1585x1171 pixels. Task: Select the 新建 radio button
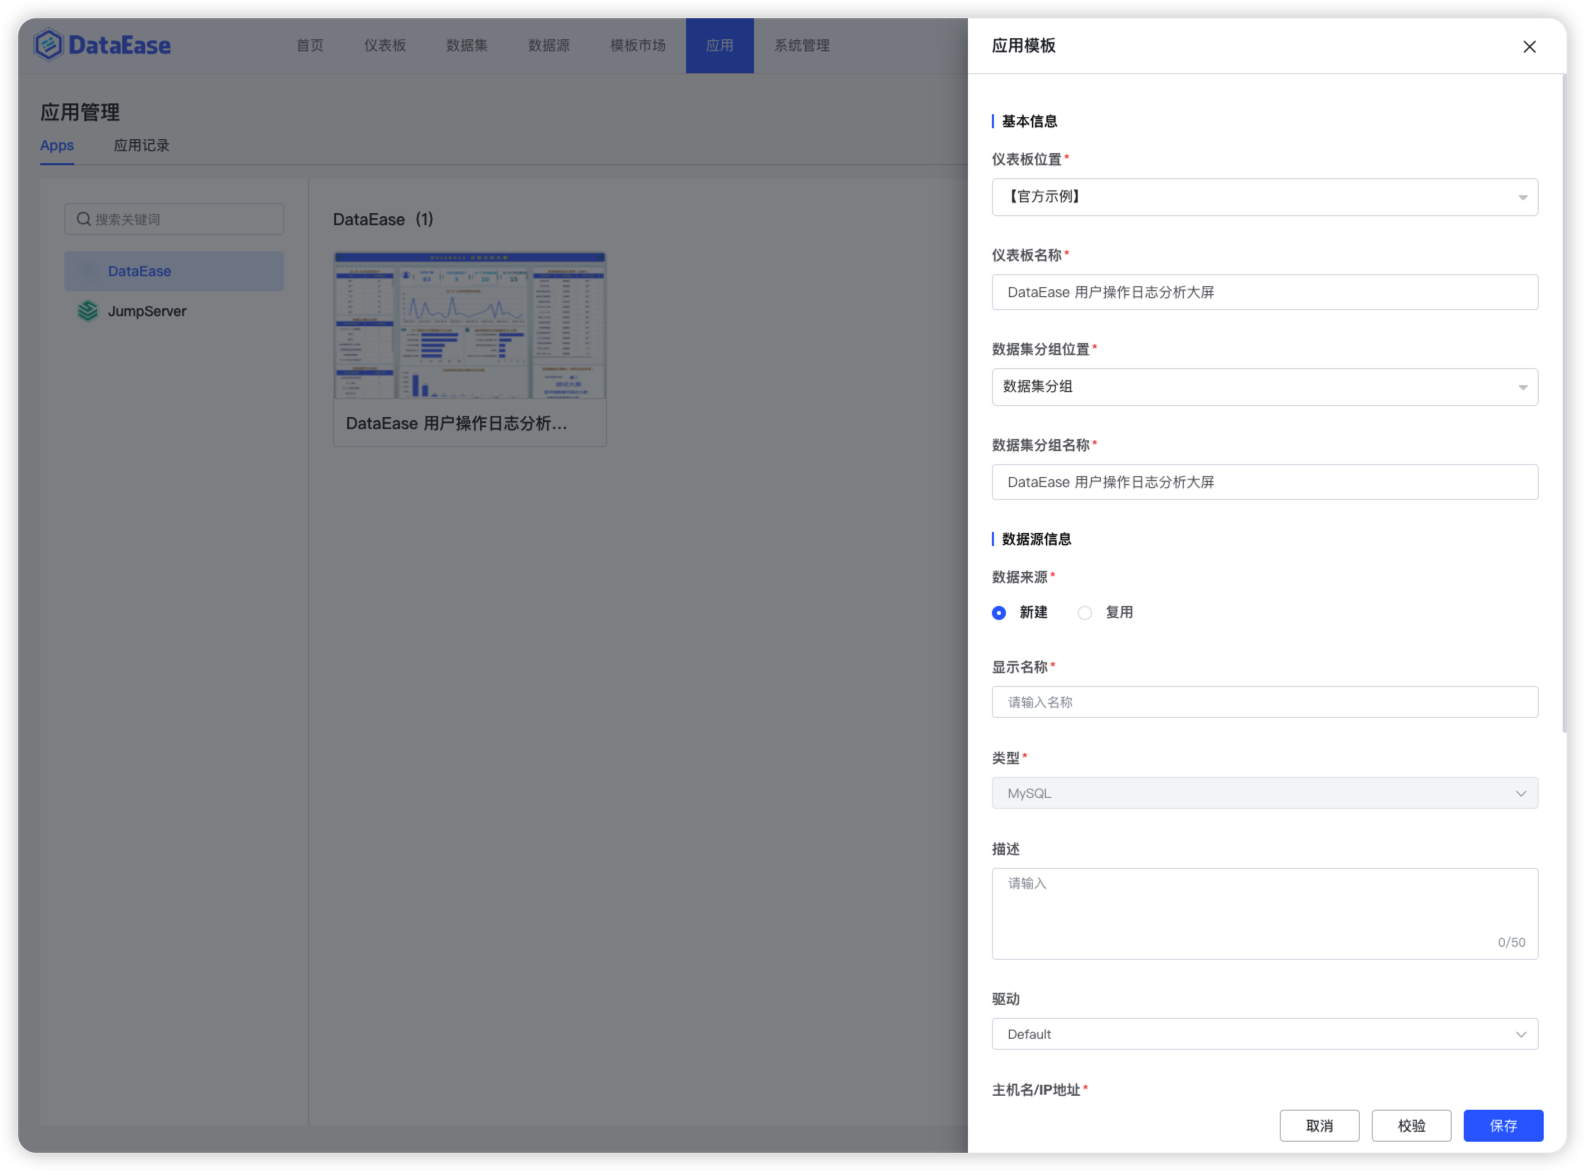pos(999,613)
